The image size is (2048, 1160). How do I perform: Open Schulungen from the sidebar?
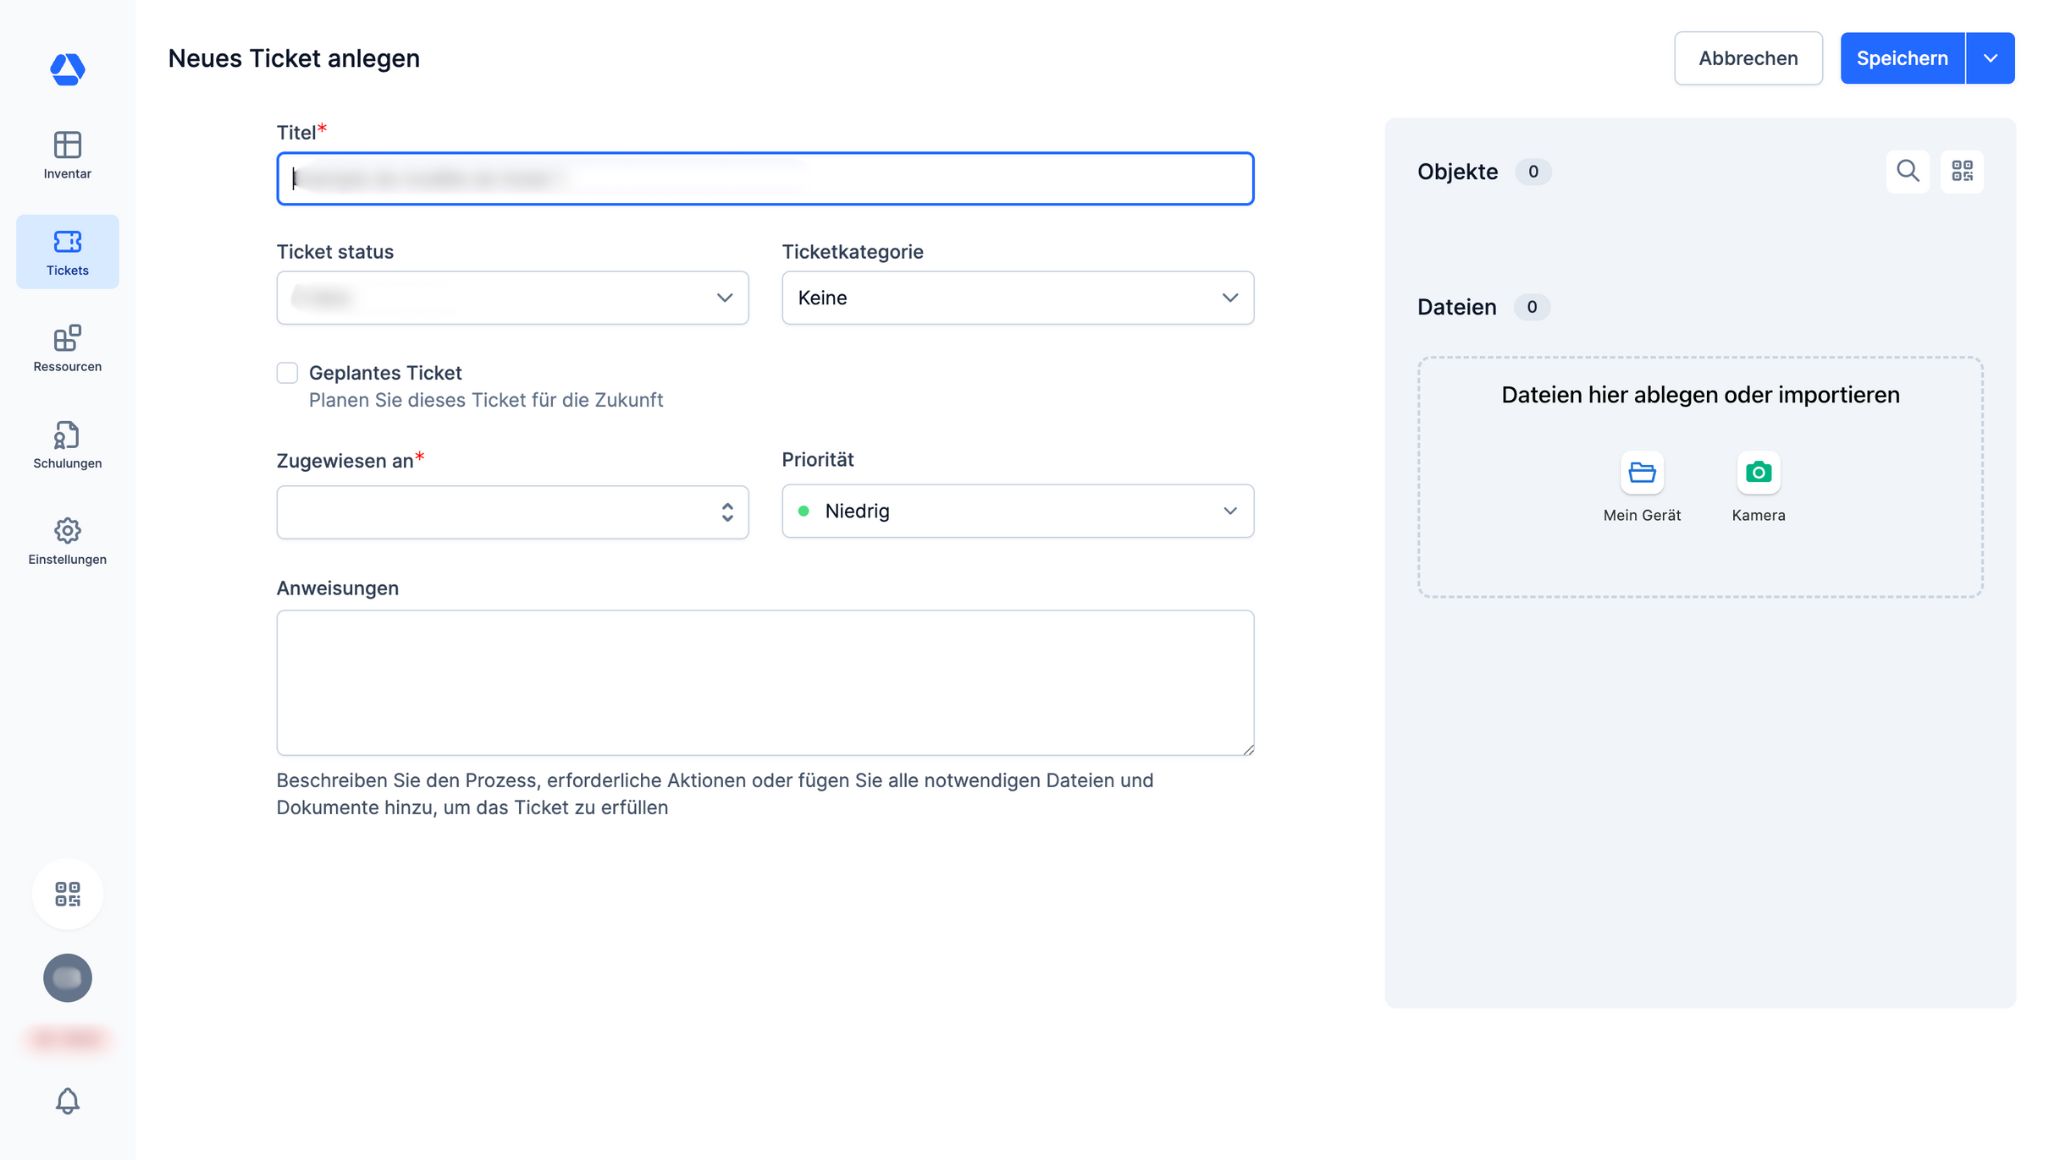[67, 445]
